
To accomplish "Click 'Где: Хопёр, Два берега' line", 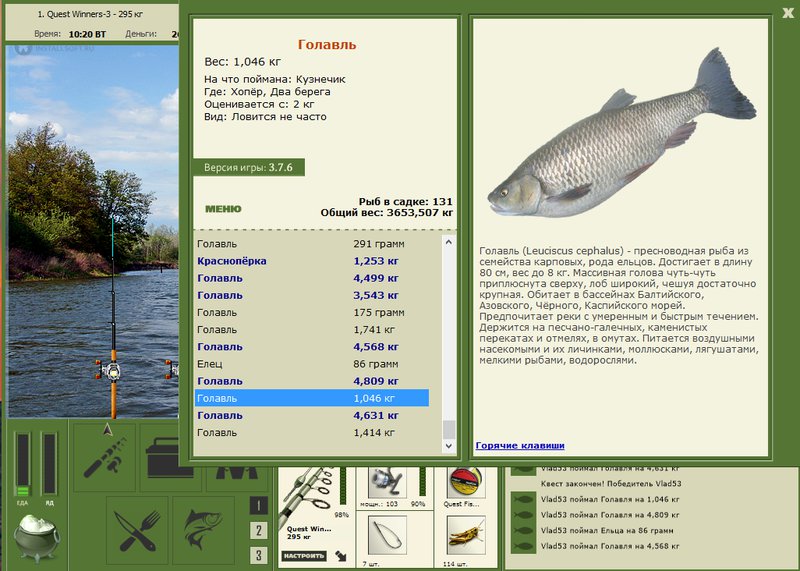I will click(267, 92).
